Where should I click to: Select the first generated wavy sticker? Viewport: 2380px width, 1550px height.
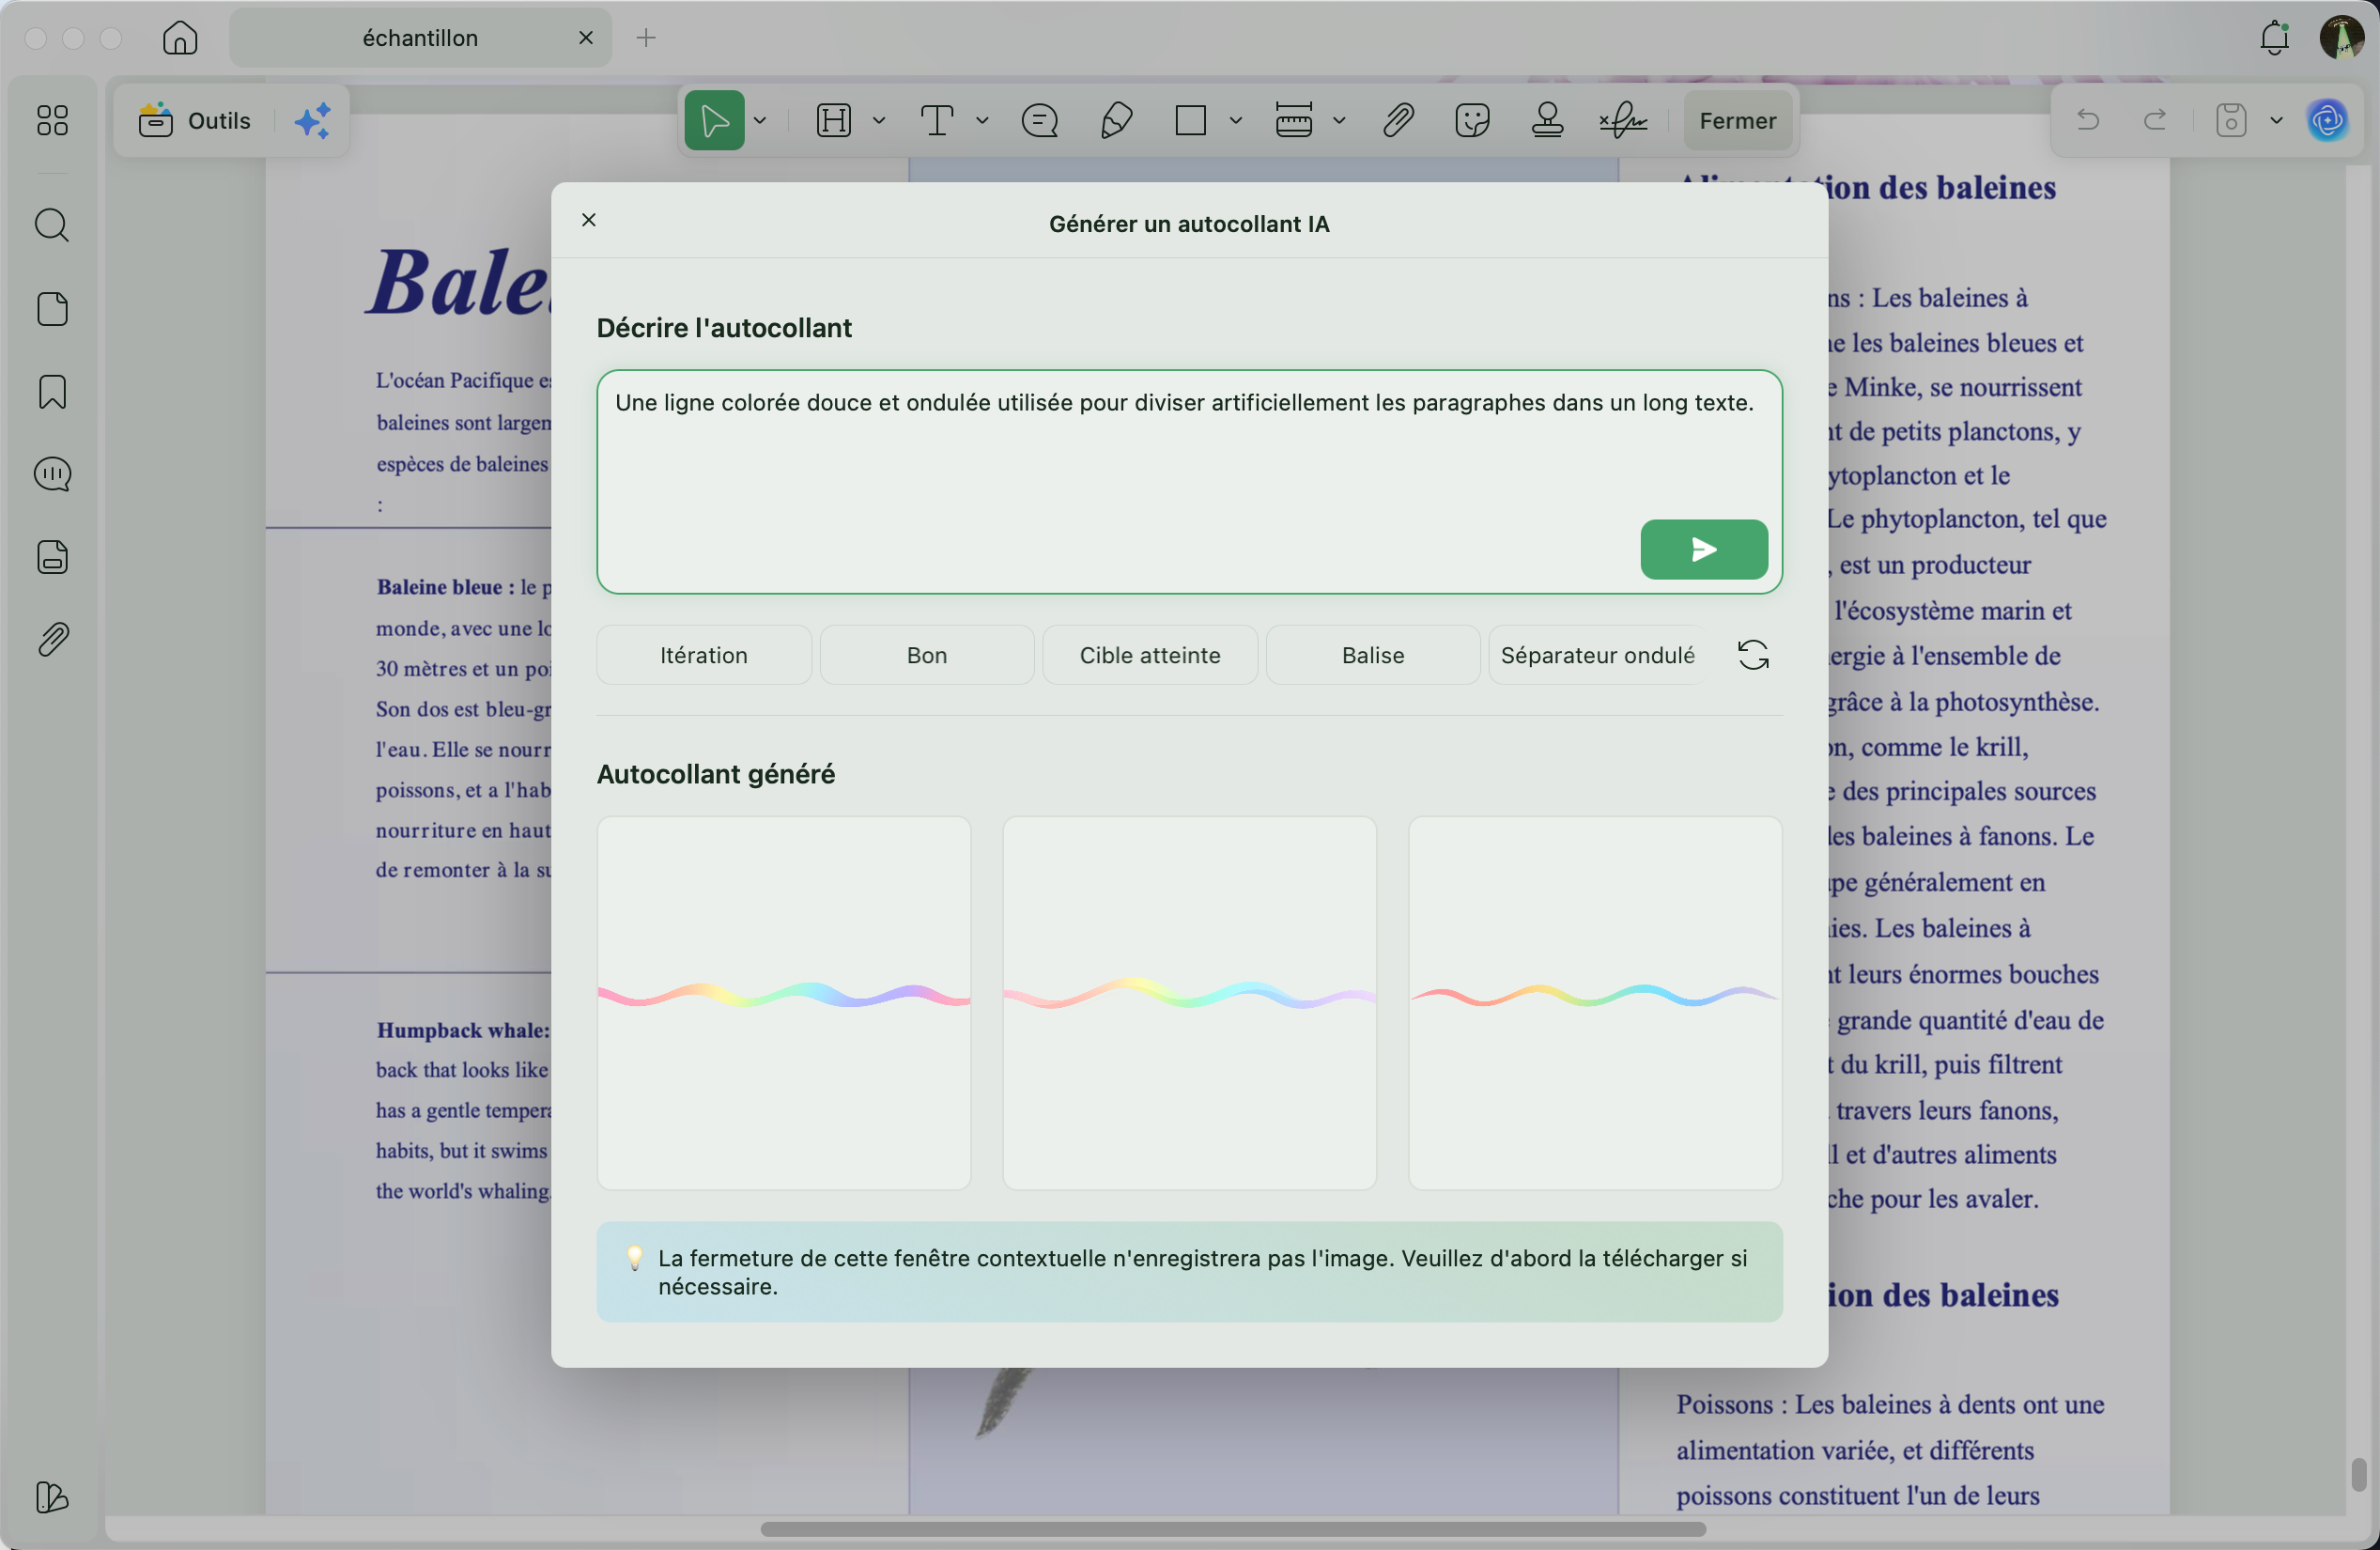click(x=783, y=1002)
